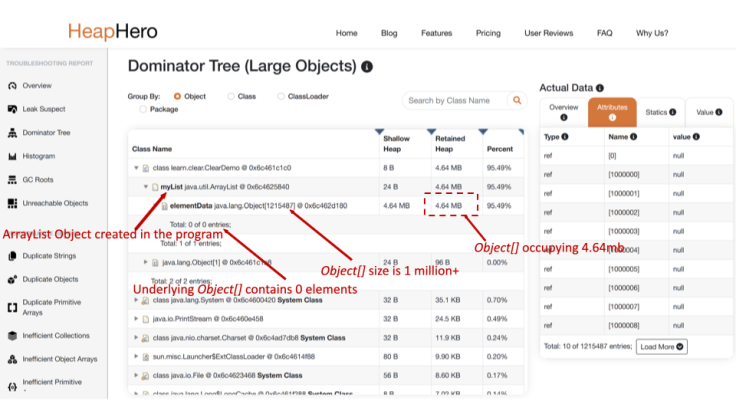The height and width of the screenshot is (414, 736).
Task: Collapse the learn.clear.ClearDemo class row
Action: (136, 168)
